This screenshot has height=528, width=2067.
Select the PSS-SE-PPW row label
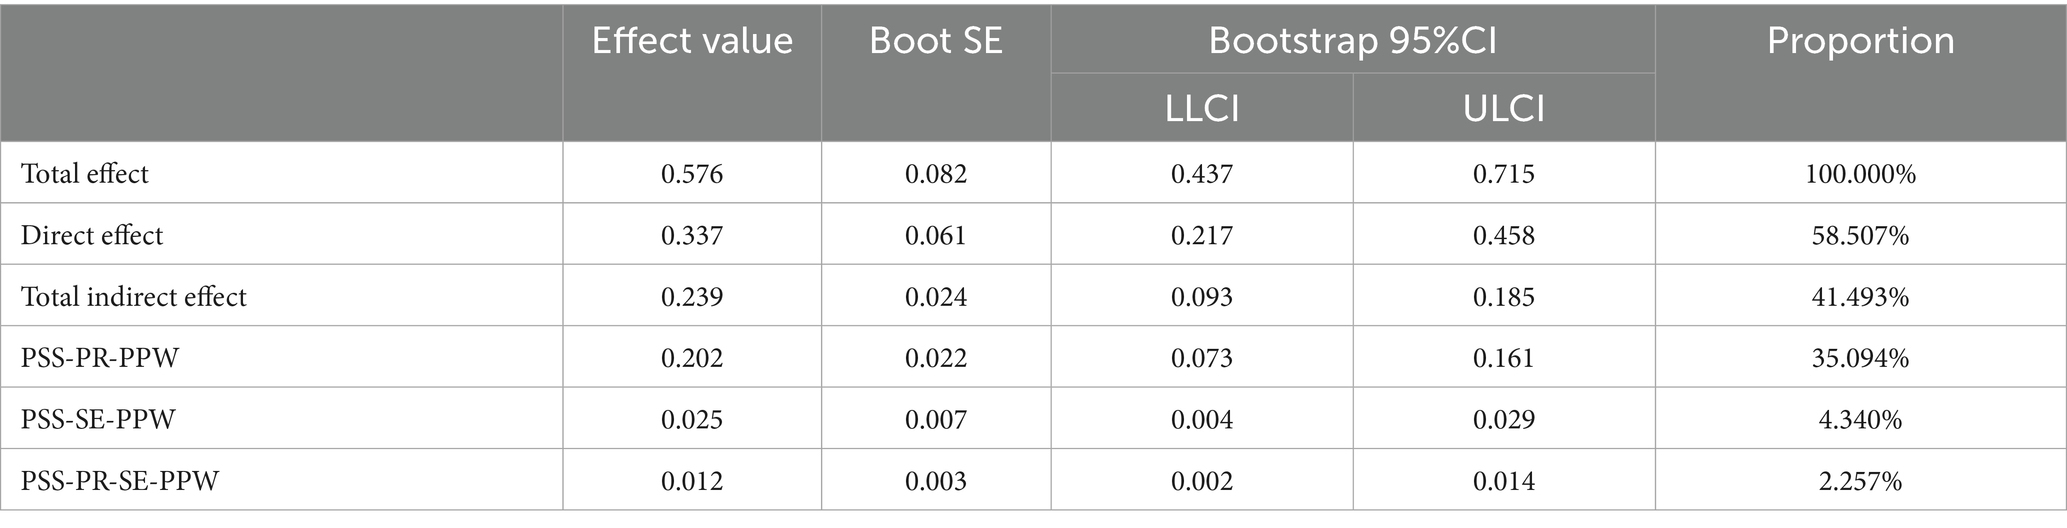98,419
